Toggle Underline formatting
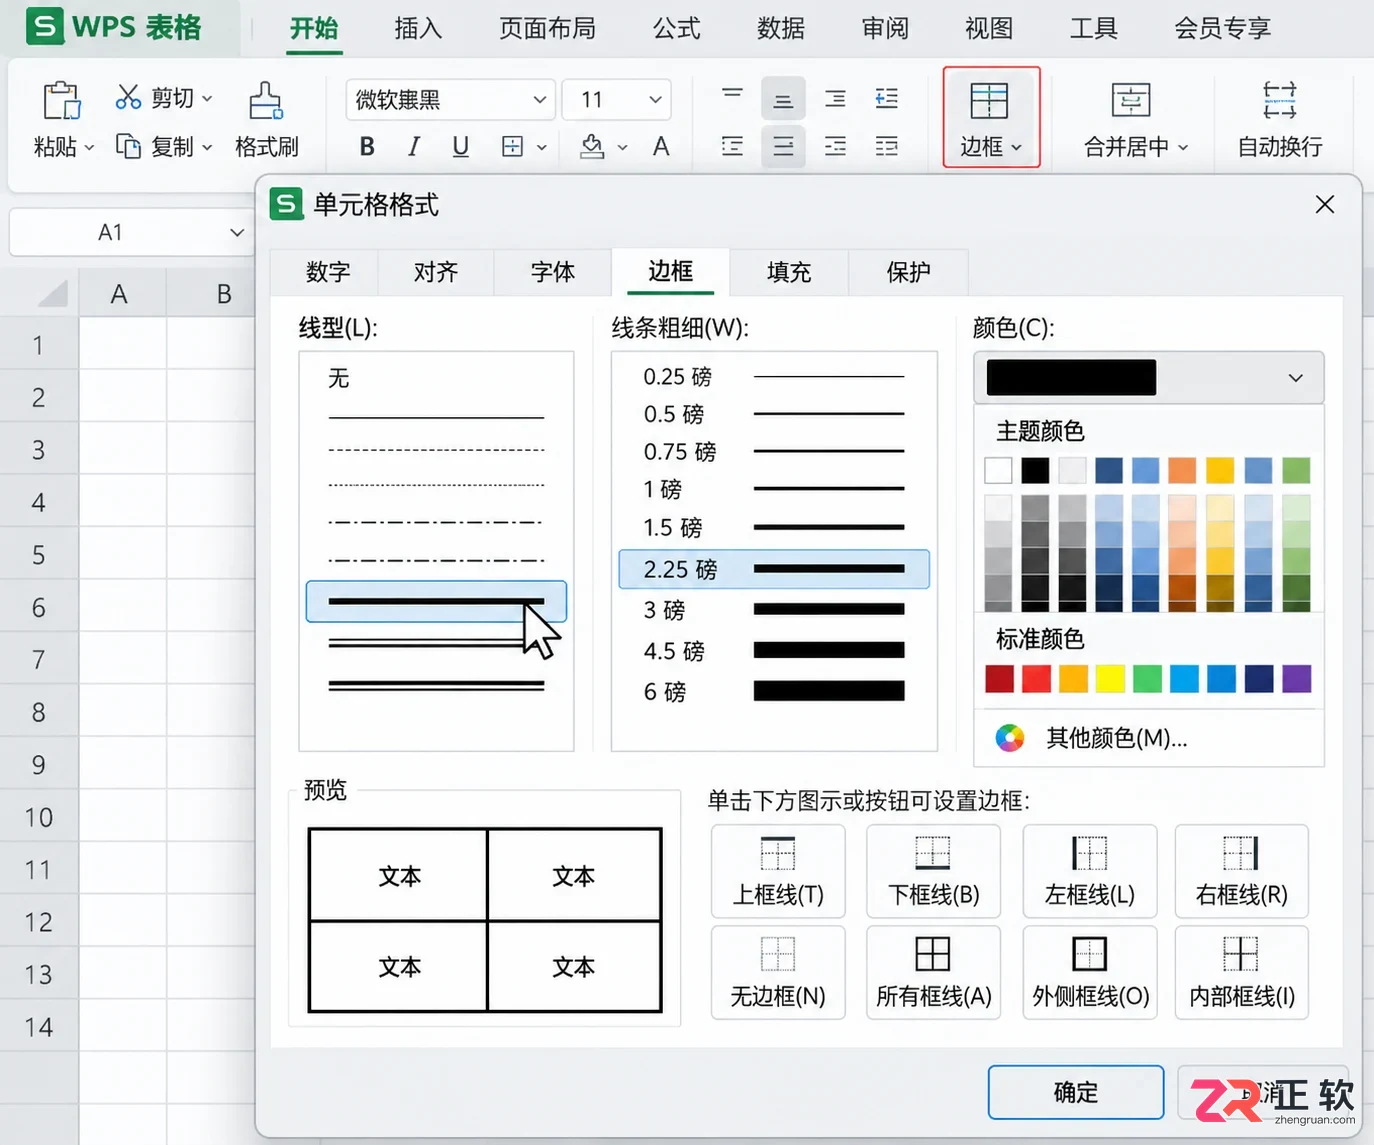Image resolution: width=1374 pixels, height=1145 pixels. (x=460, y=147)
